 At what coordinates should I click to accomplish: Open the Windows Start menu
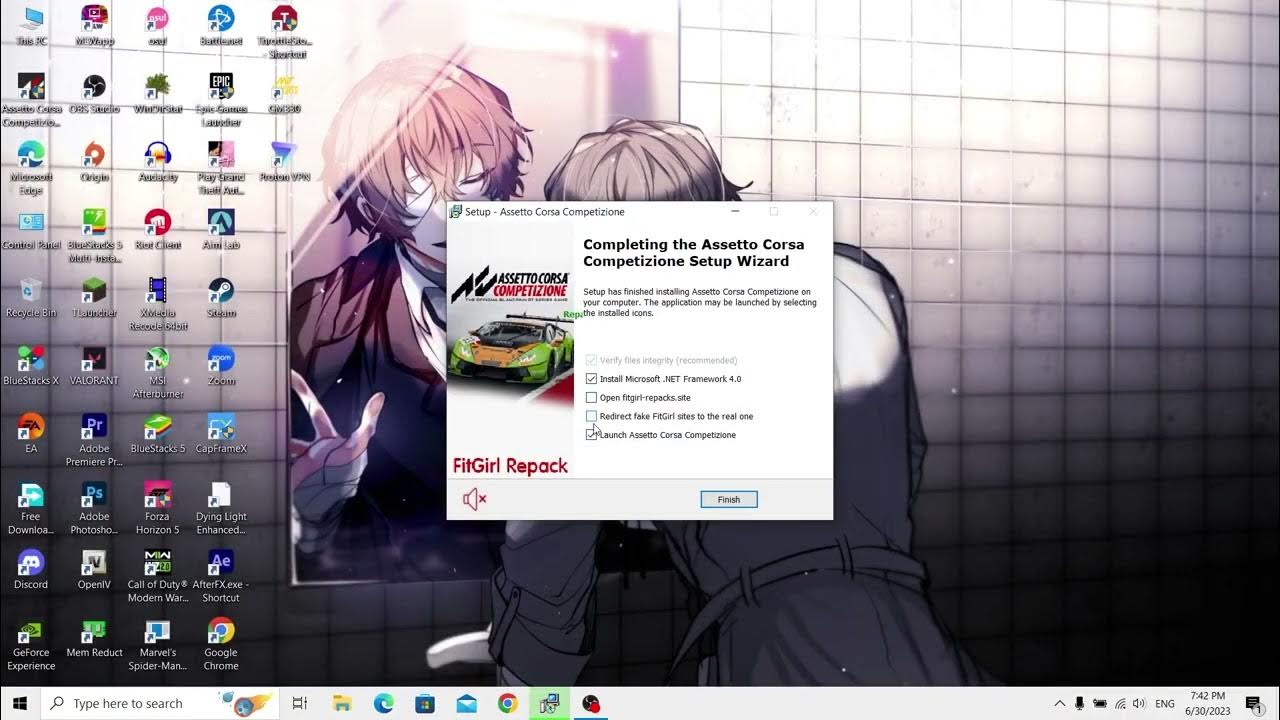click(x=19, y=704)
